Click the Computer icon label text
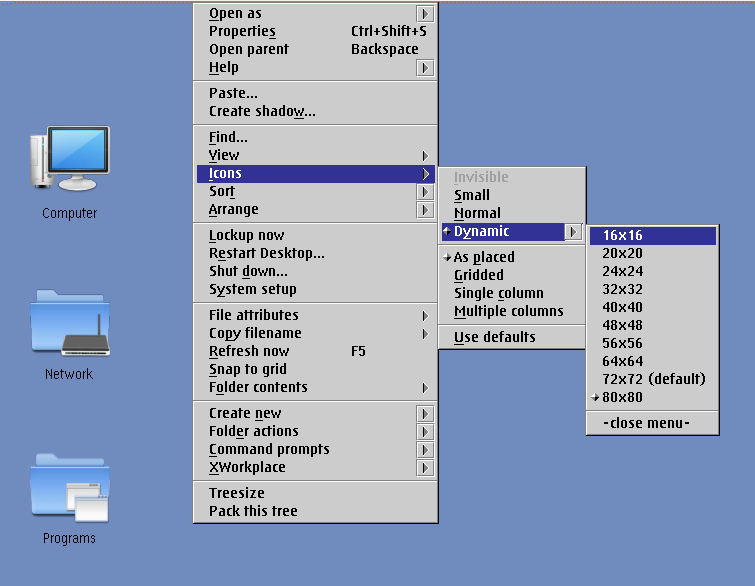The height and width of the screenshot is (586, 755). [69, 213]
